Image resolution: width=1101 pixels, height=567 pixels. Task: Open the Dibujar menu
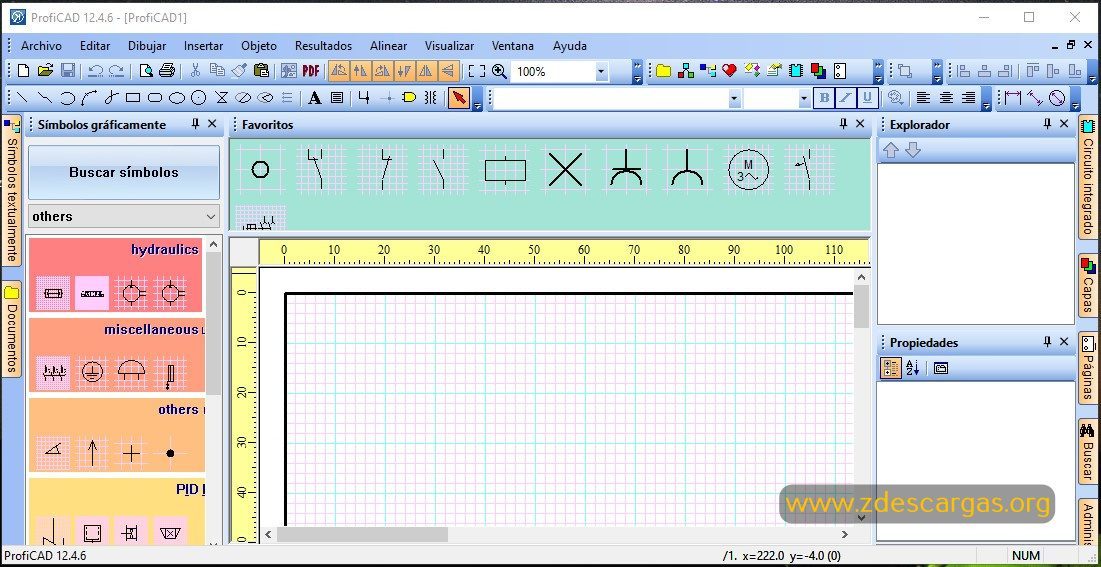[147, 46]
